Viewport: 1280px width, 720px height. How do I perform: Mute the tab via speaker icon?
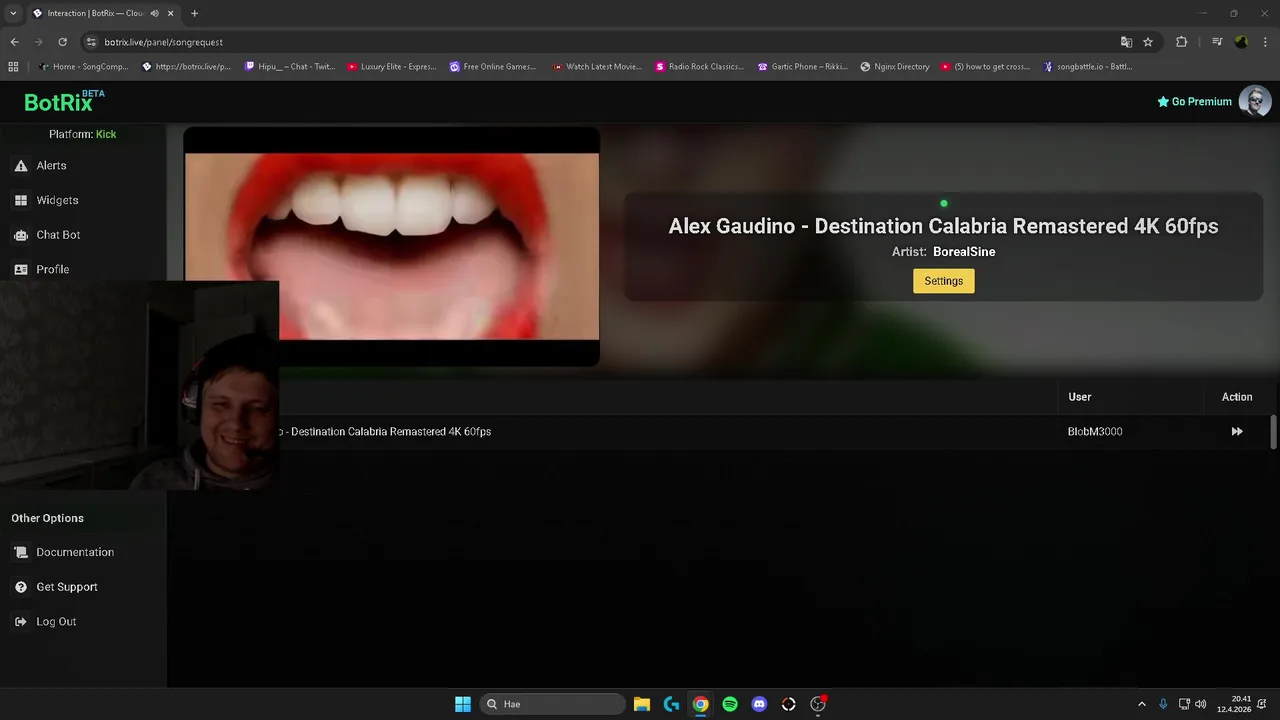(x=155, y=13)
